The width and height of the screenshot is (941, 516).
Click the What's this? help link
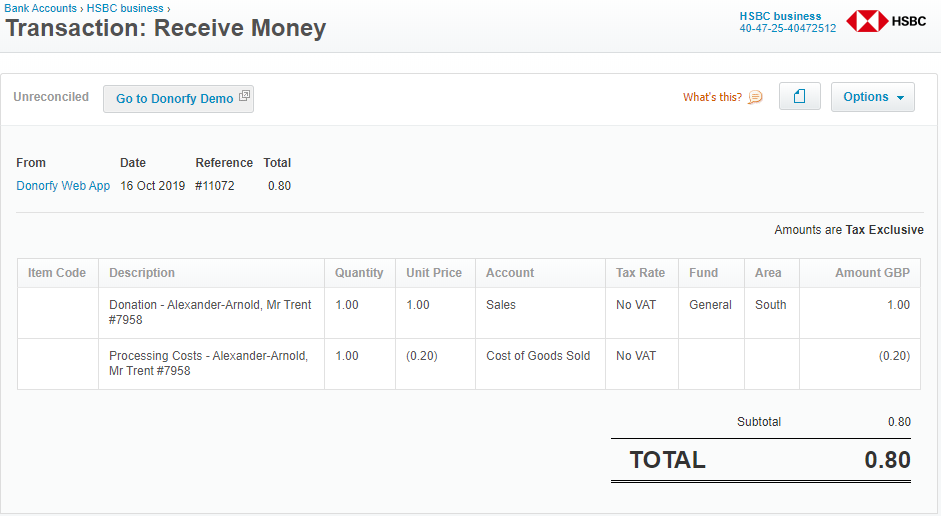pyautogui.click(x=712, y=97)
